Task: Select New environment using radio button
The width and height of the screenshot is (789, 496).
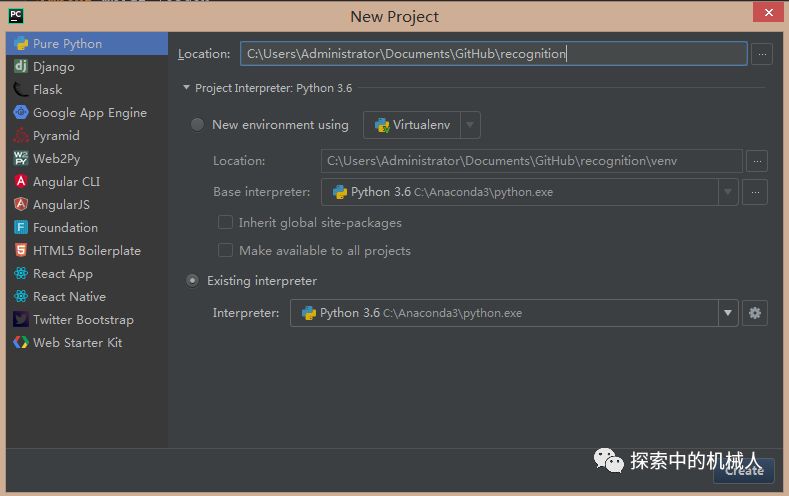Action: 197,124
